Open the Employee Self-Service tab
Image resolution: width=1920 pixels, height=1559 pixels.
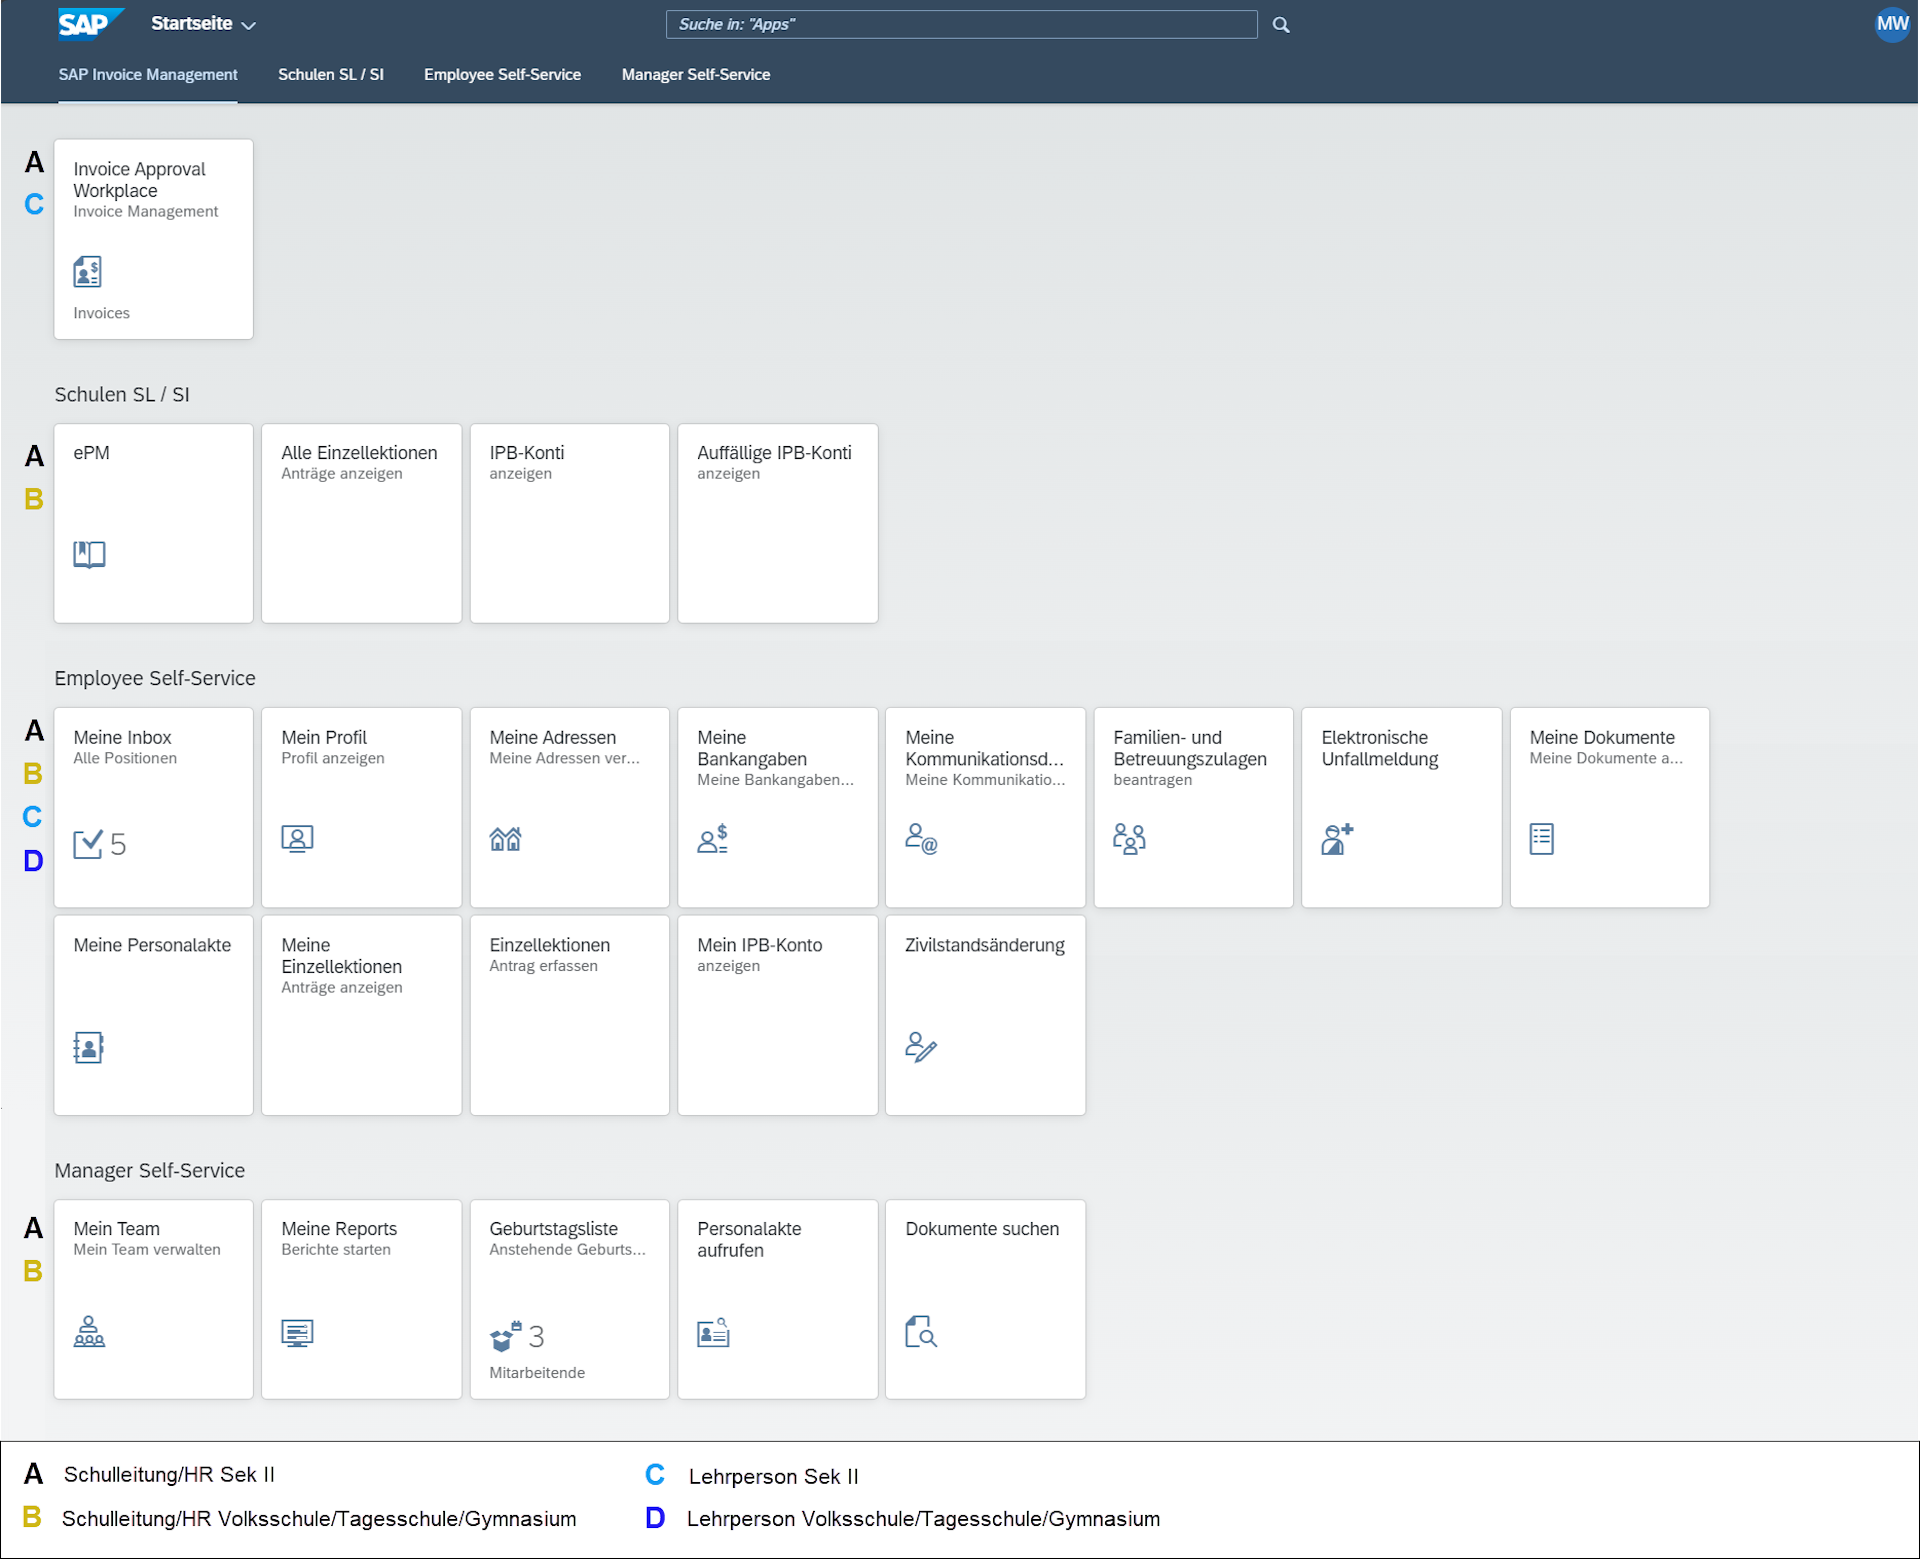(x=502, y=75)
